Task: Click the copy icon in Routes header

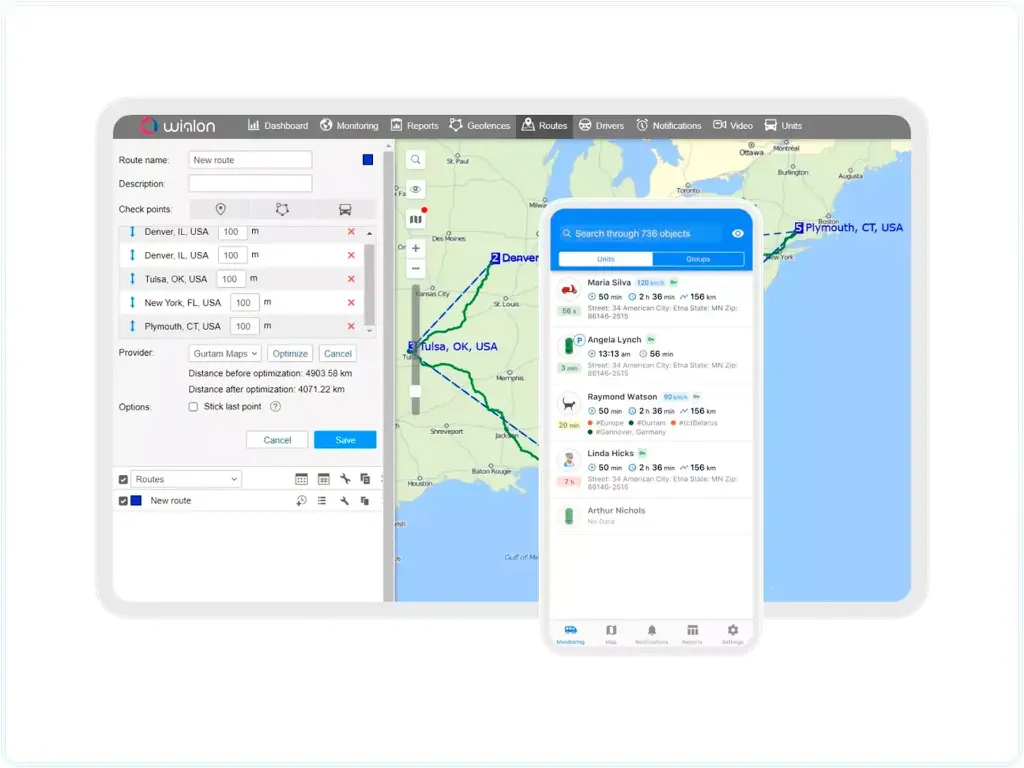Action: 365,479
